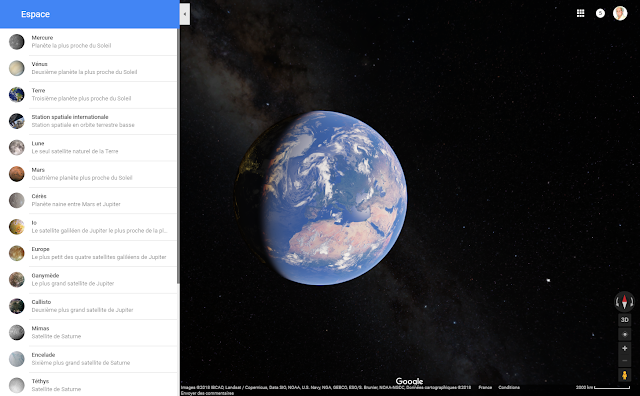640x396 pixels.
Task: Click the Cérès dwarf planet icon
Action: [17, 200]
